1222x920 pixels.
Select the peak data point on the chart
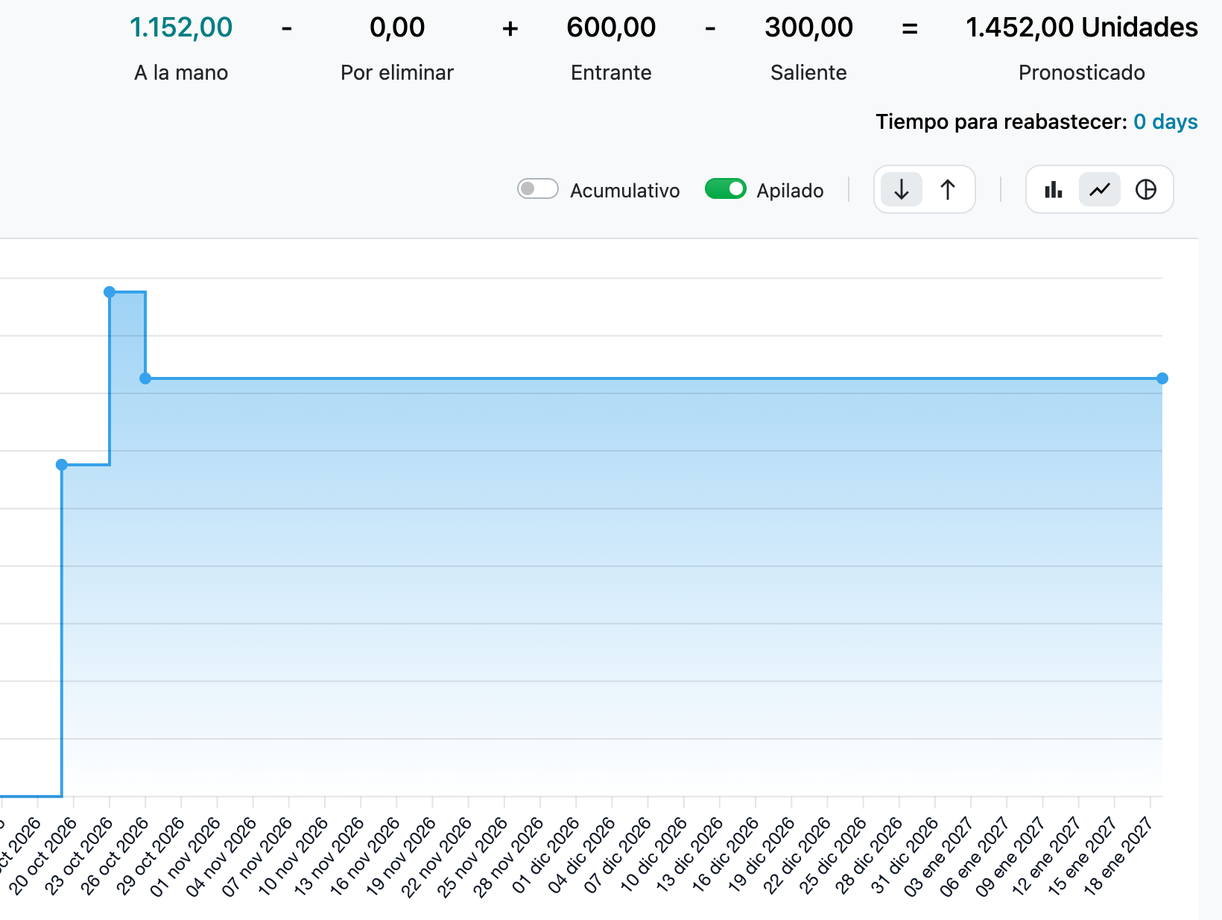(x=110, y=292)
